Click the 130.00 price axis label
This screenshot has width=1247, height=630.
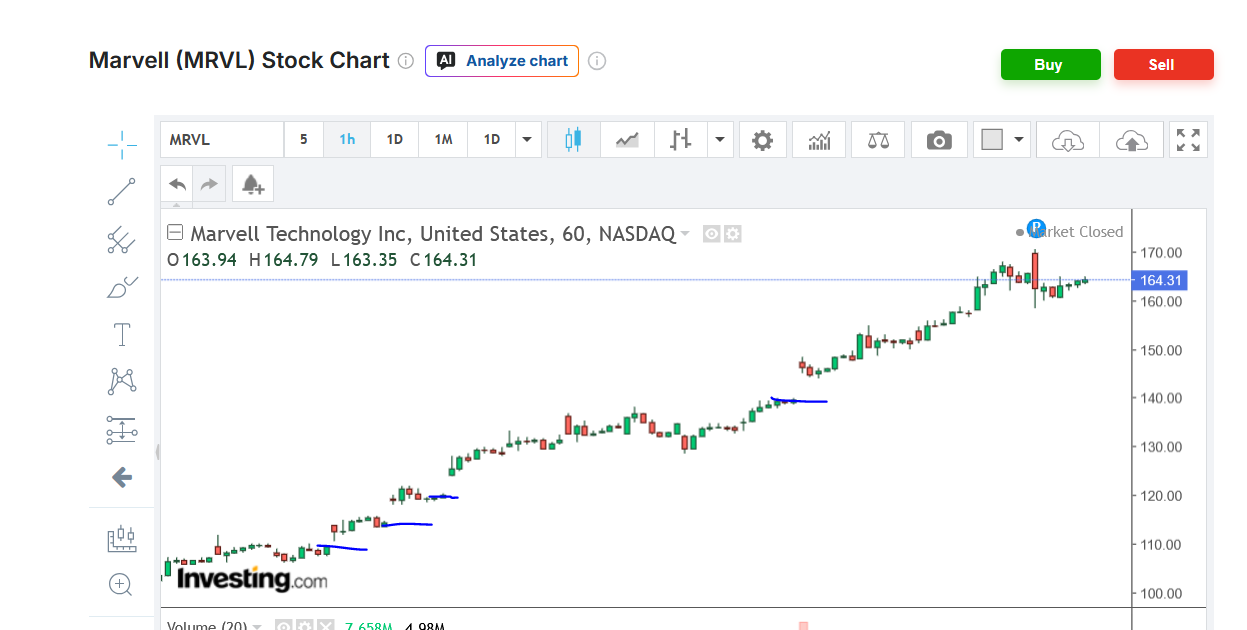[1162, 447]
